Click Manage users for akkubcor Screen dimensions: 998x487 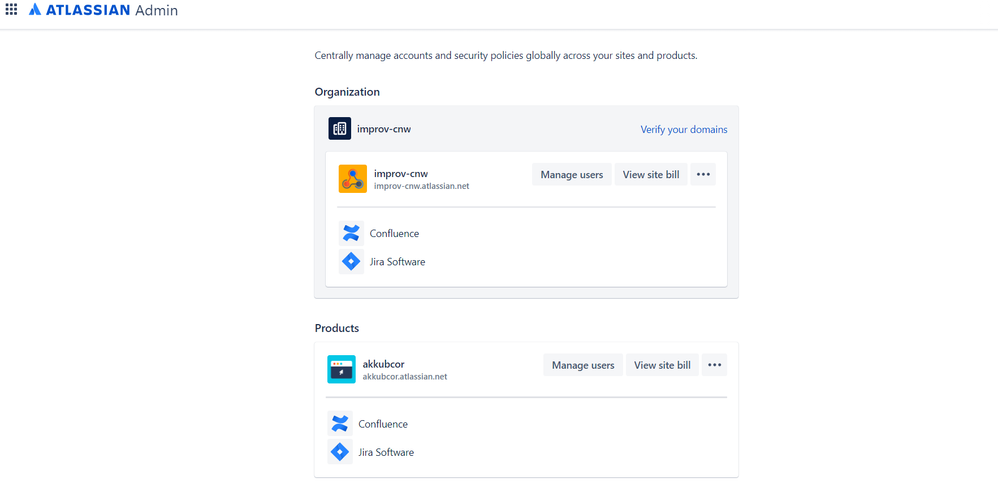(583, 365)
